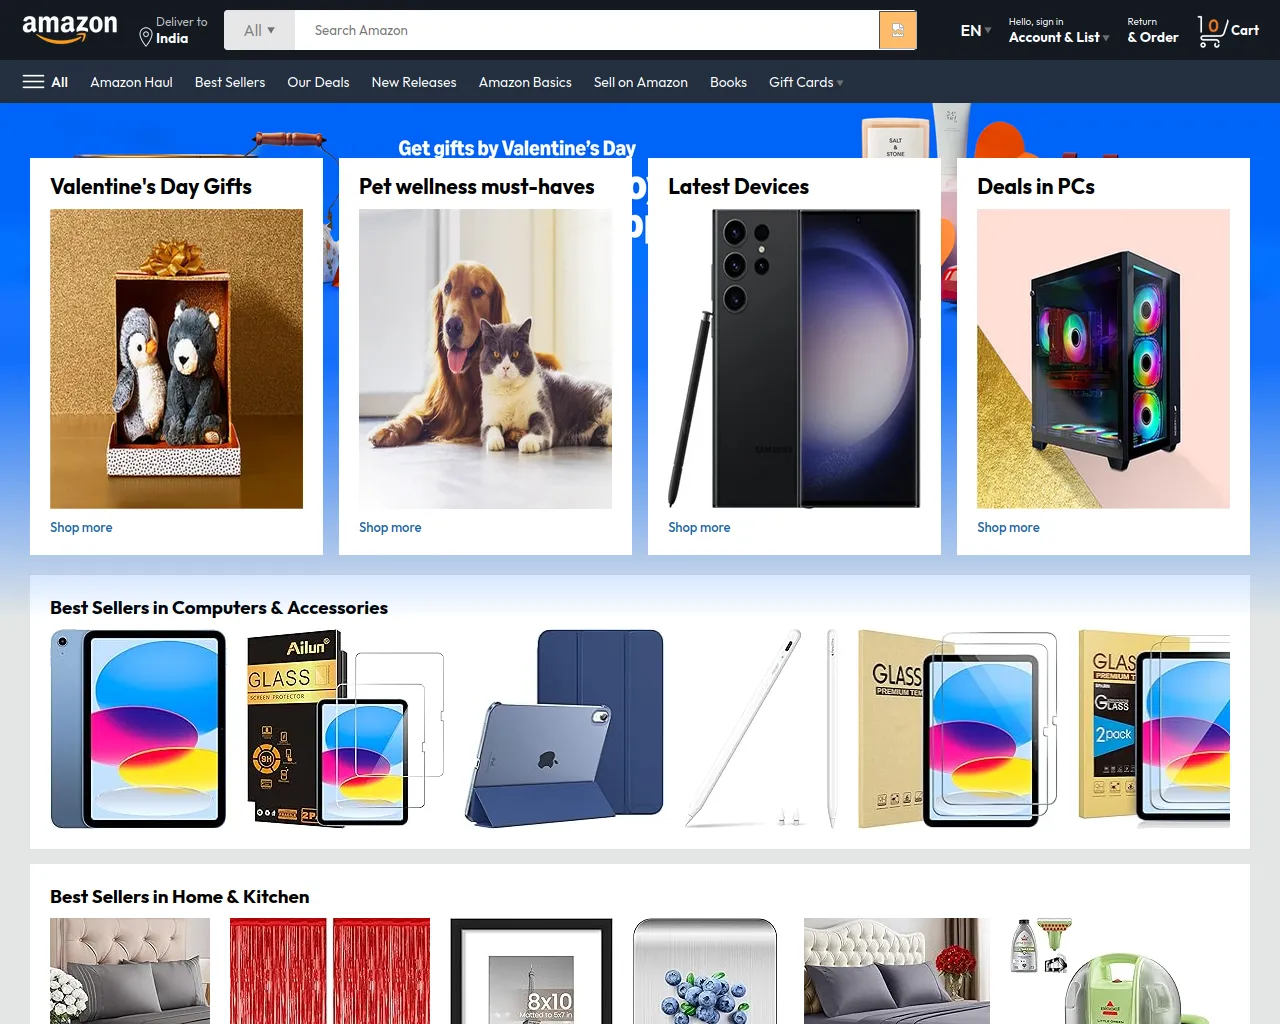Click Shop more under Pet wellness must-haves

point(390,527)
